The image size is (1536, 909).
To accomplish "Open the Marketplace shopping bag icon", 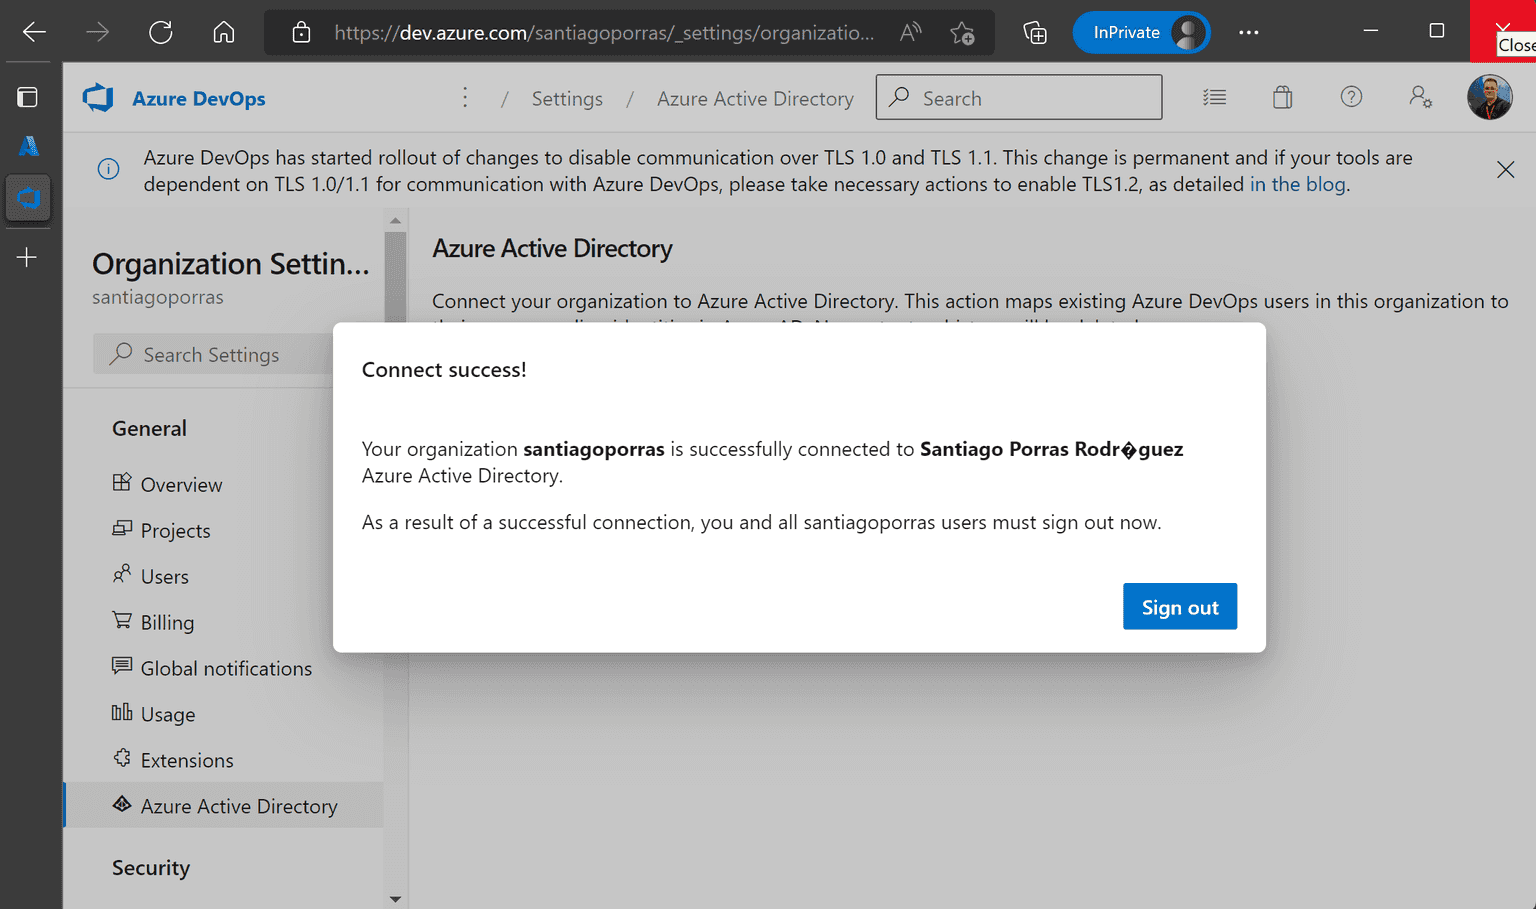I will tap(1282, 97).
